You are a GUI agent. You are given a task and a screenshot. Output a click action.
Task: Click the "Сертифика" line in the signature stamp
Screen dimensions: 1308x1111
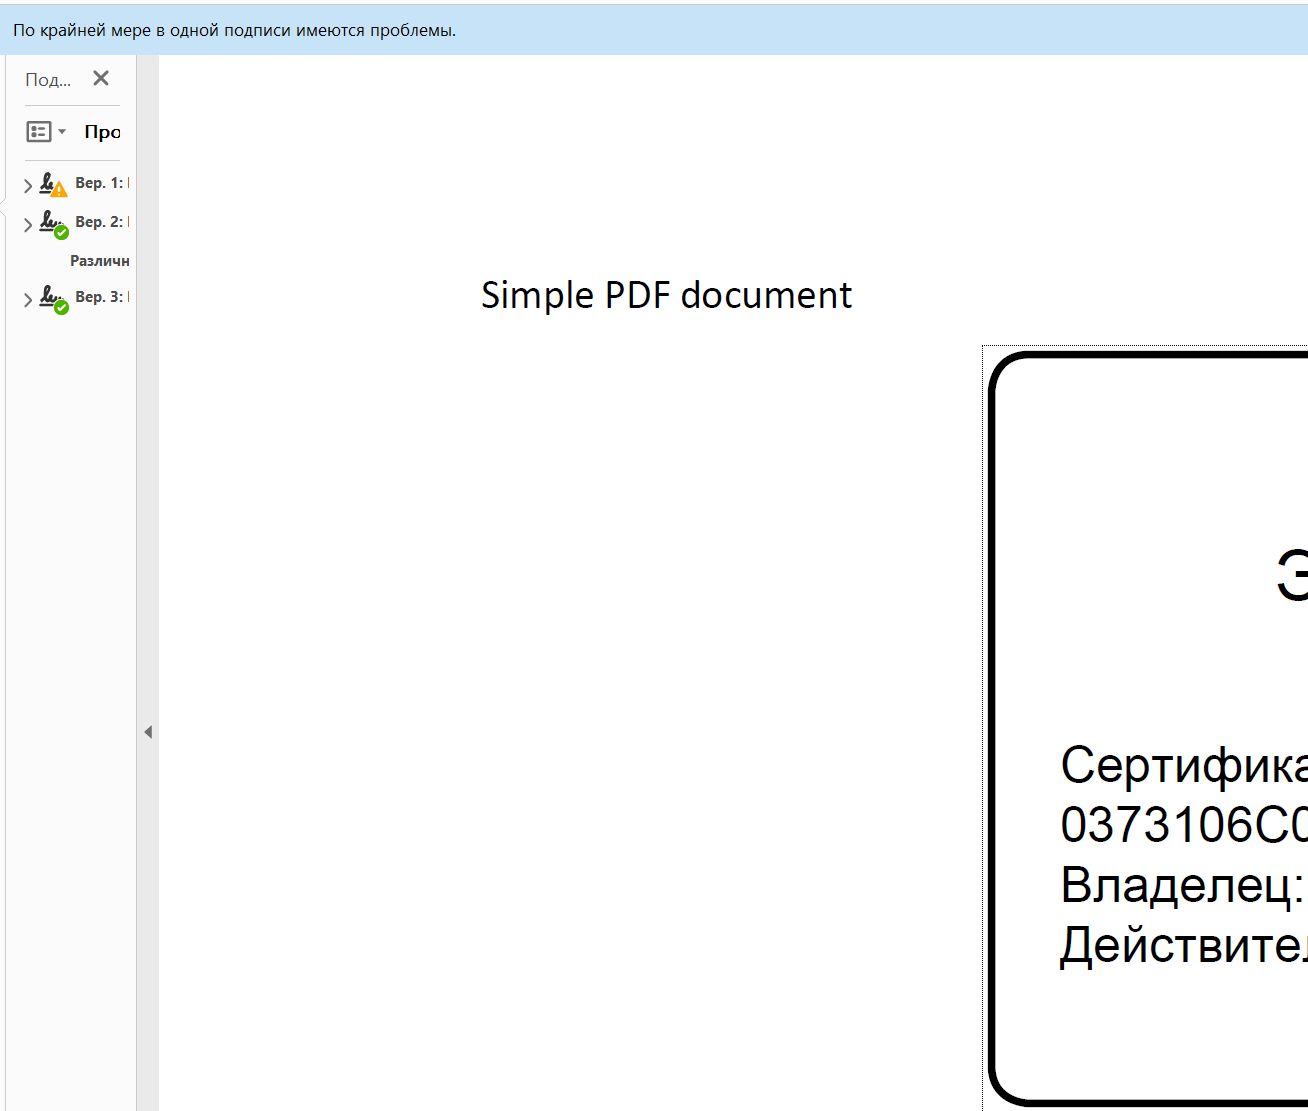pyautogui.click(x=1182, y=766)
